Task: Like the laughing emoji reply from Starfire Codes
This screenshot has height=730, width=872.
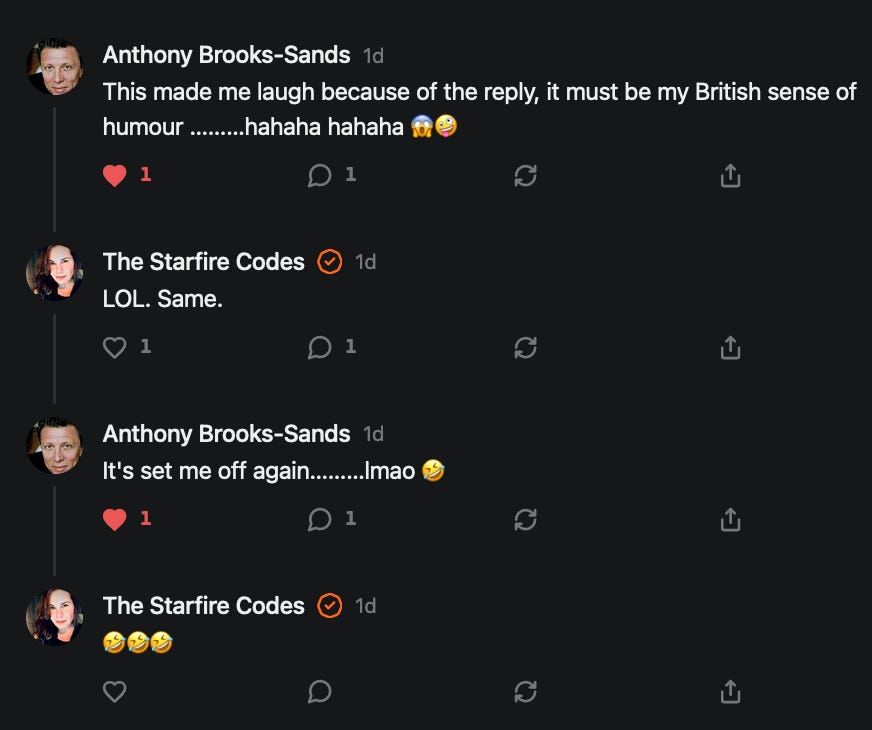Action: click(x=115, y=692)
